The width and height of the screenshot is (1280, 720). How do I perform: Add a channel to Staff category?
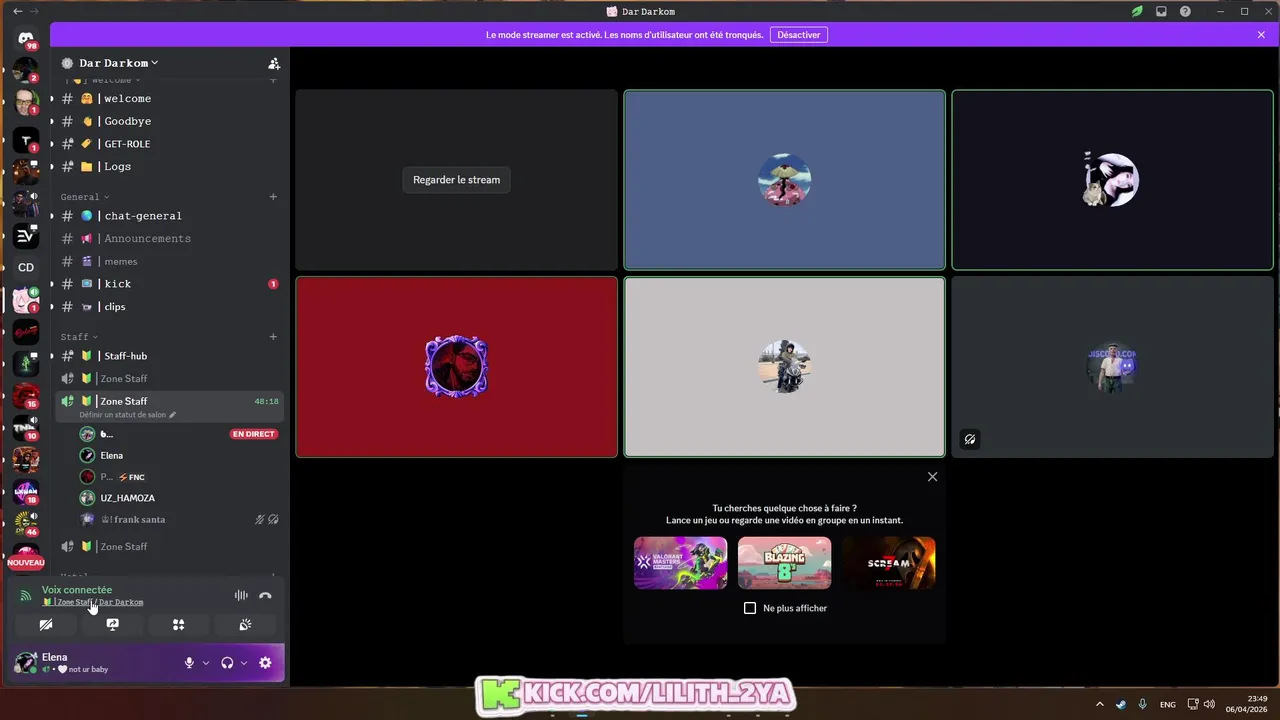pos(273,337)
